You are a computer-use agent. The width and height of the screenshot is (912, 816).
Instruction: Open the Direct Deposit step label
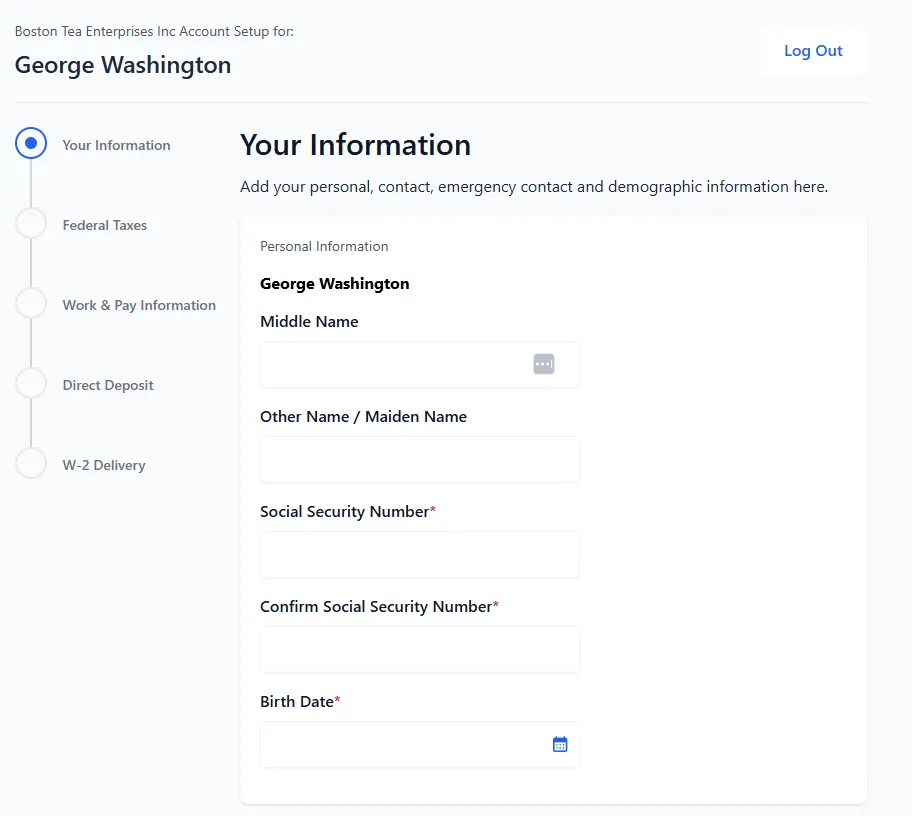pyautogui.click(x=108, y=385)
